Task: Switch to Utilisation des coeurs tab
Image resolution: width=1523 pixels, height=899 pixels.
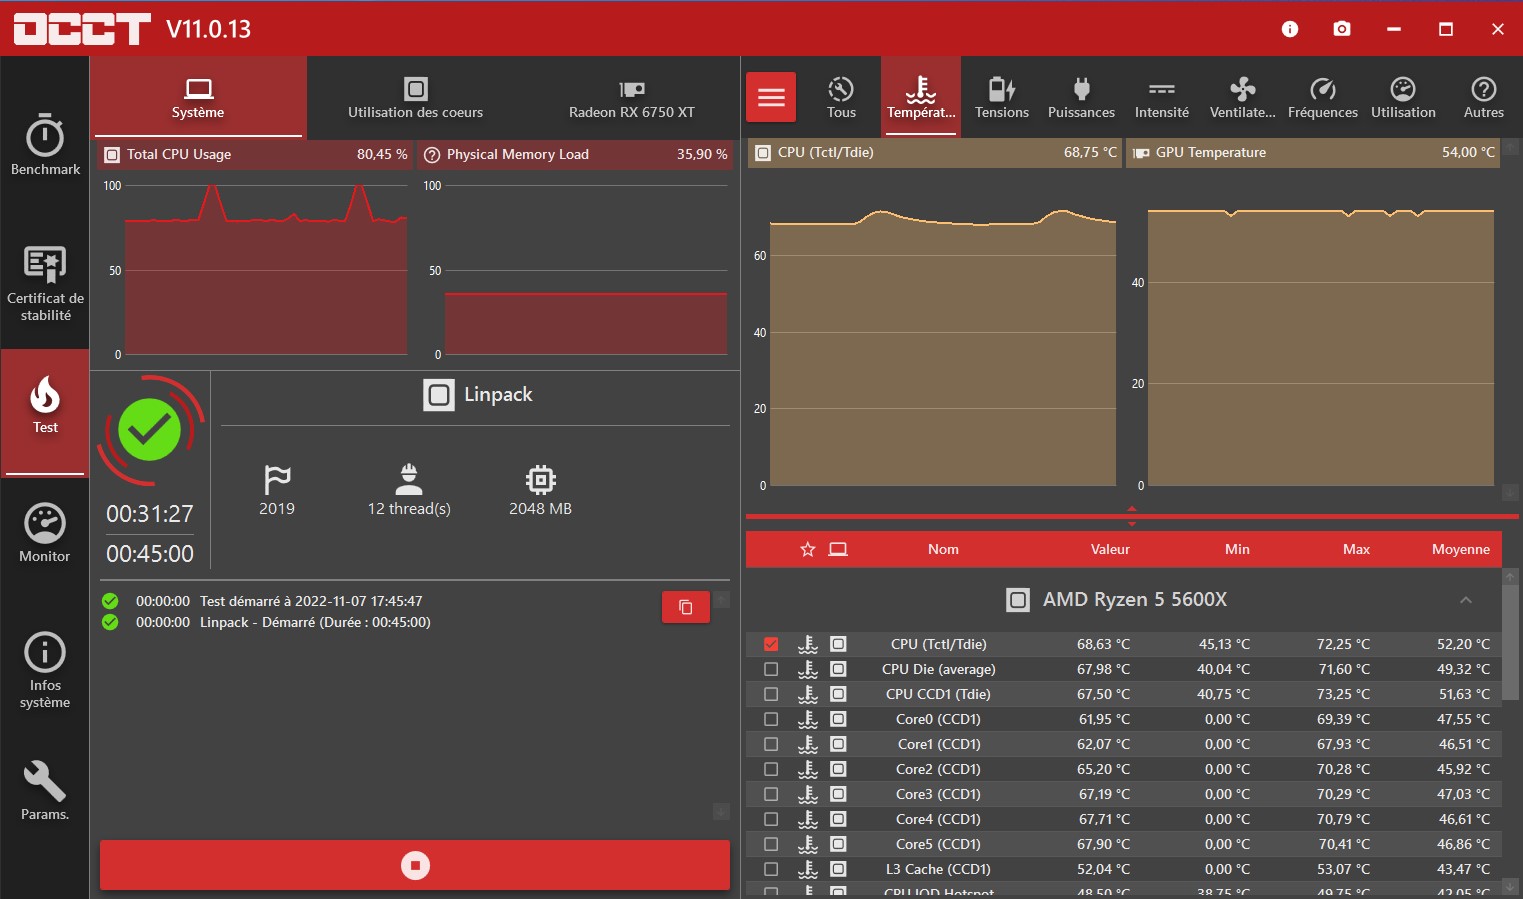Action: coord(415,97)
